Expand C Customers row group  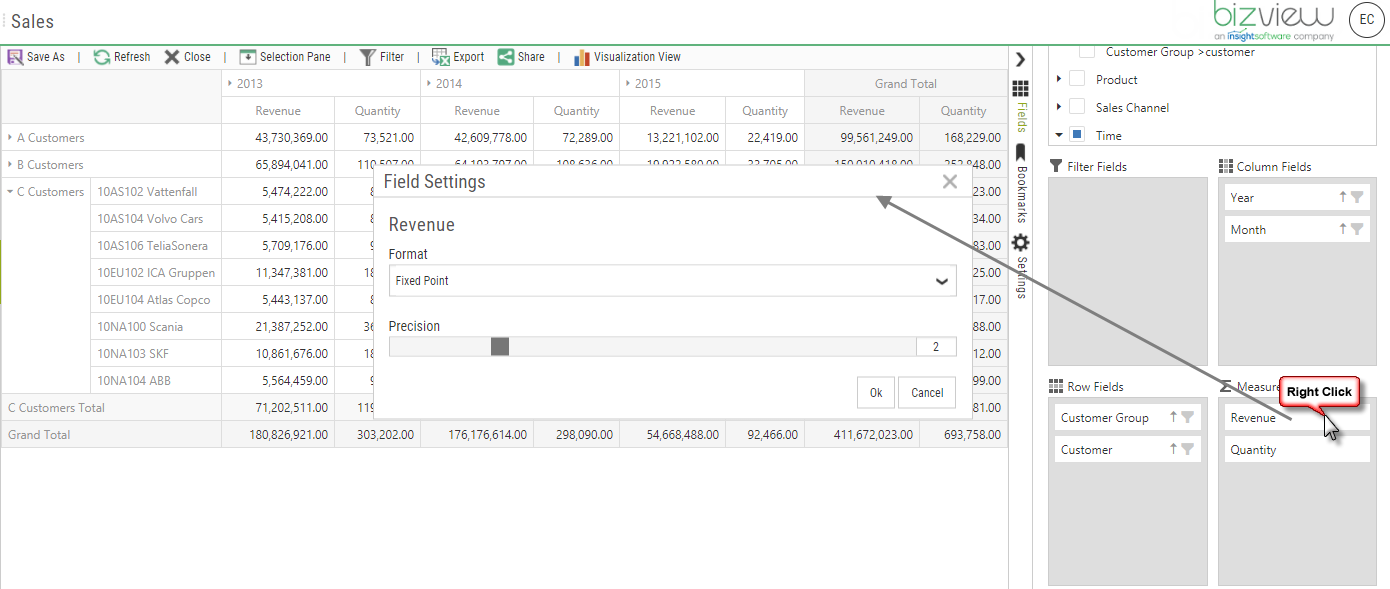pyautogui.click(x=10, y=191)
